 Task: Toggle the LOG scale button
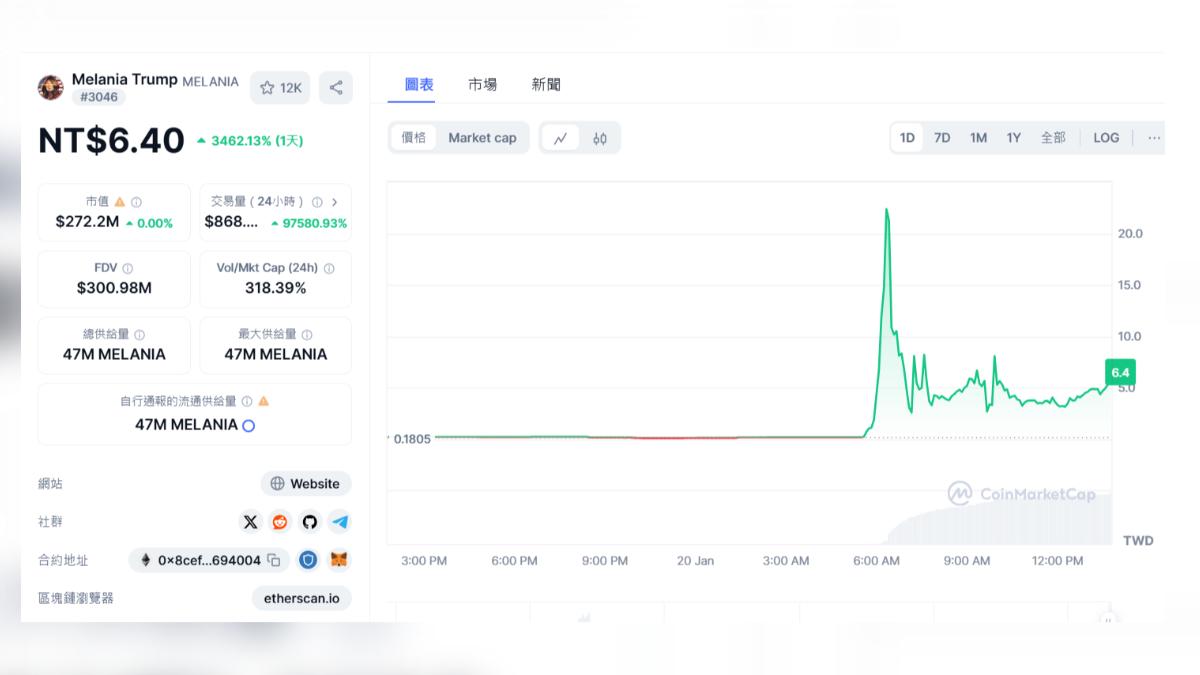(1106, 138)
